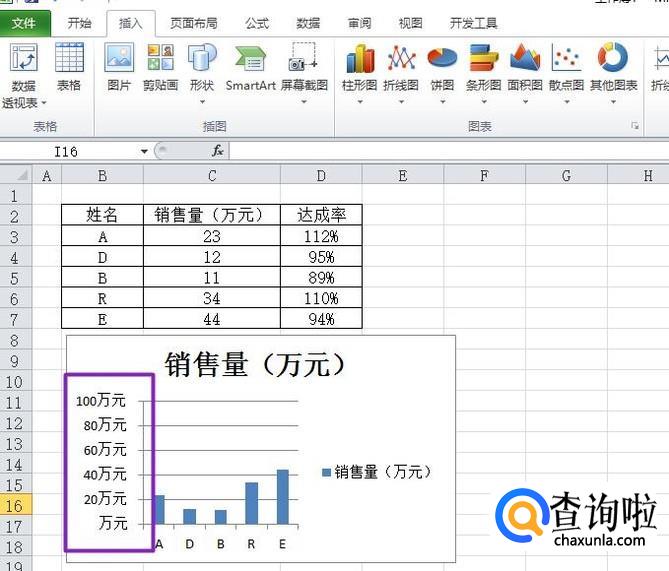Image resolution: width=669 pixels, height=571 pixels.
Task: Switch to the 开始 Home tab
Action: (x=79, y=23)
